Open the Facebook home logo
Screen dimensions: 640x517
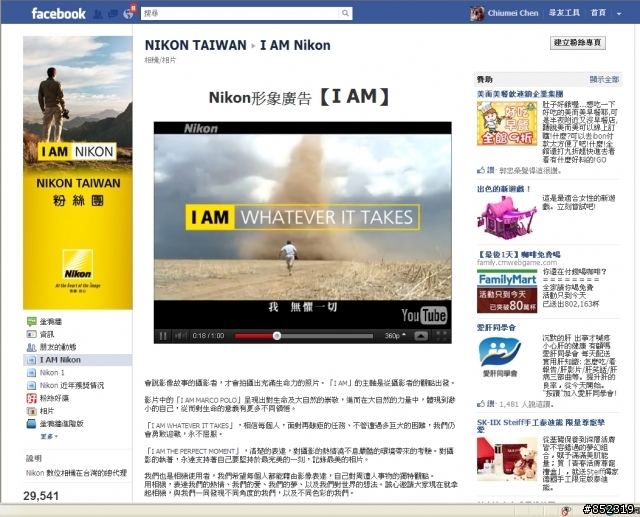[58, 13]
